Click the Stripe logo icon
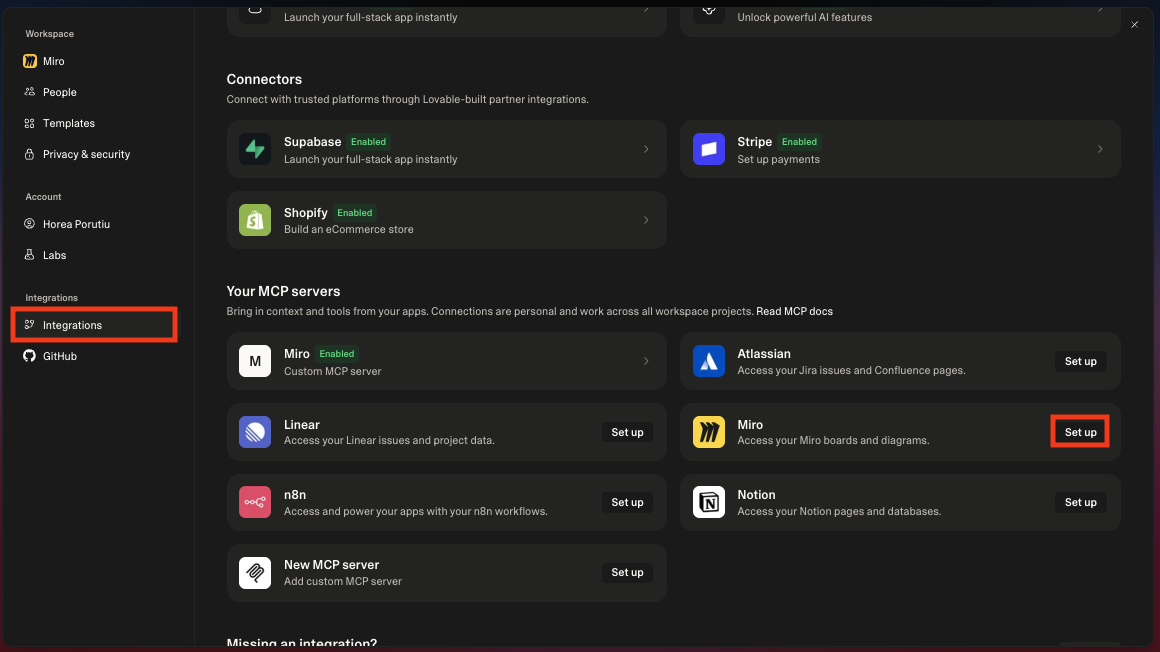The height and width of the screenshot is (652, 1160). [x=709, y=149]
